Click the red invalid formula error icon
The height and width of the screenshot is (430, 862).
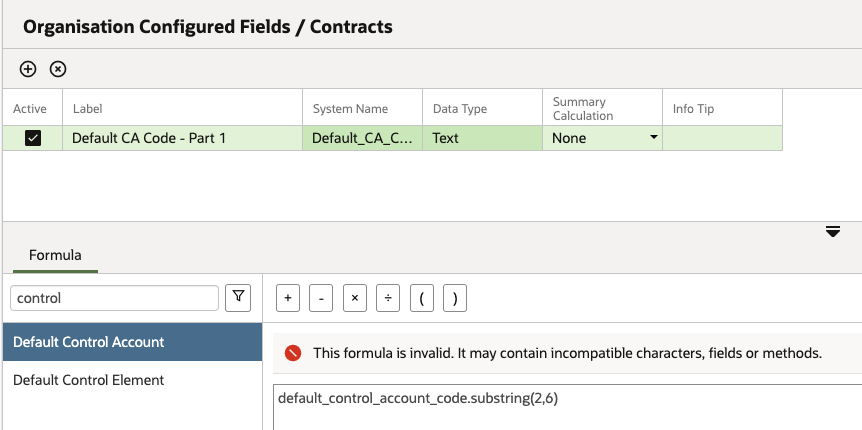tap(293, 353)
